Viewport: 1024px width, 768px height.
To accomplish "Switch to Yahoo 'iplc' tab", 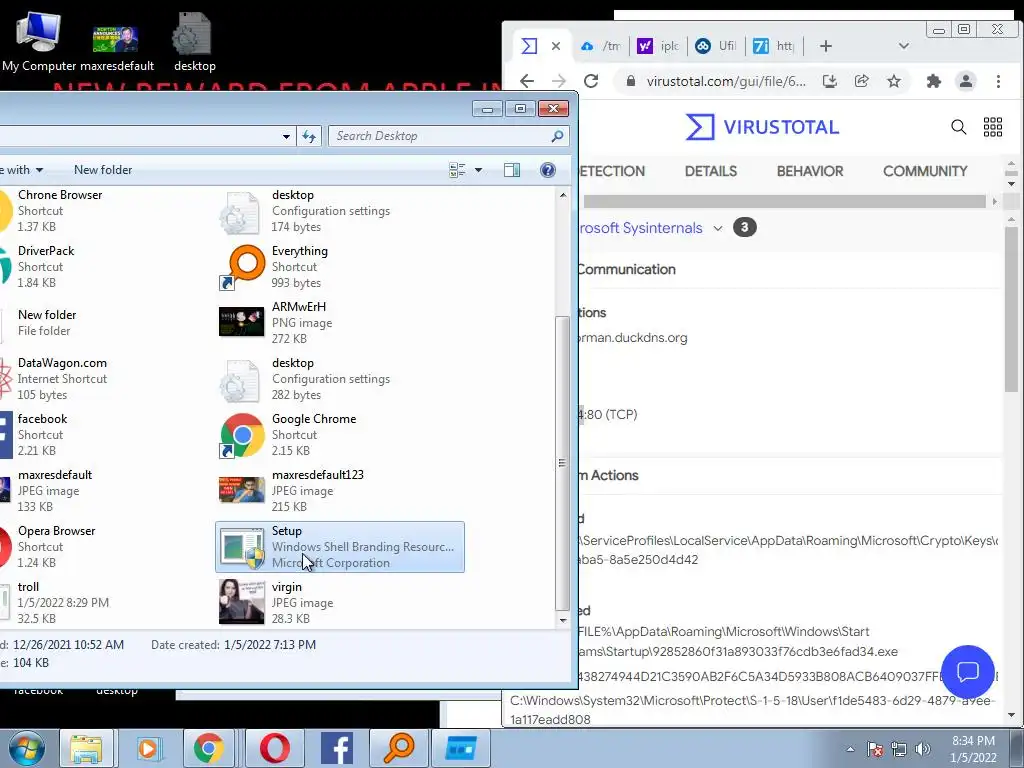I will click(x=658, y=46).
